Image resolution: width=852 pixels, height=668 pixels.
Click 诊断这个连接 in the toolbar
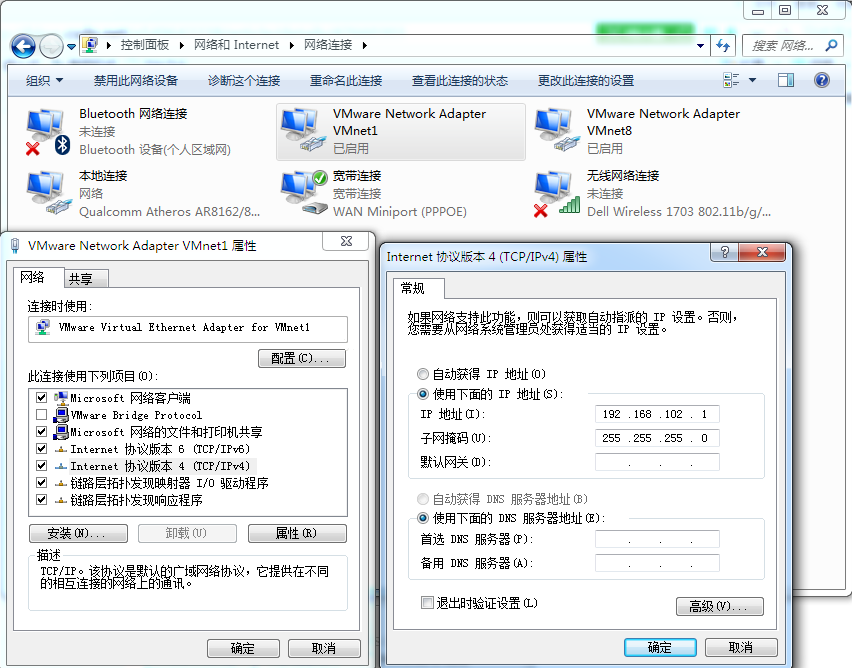[244, 81]
